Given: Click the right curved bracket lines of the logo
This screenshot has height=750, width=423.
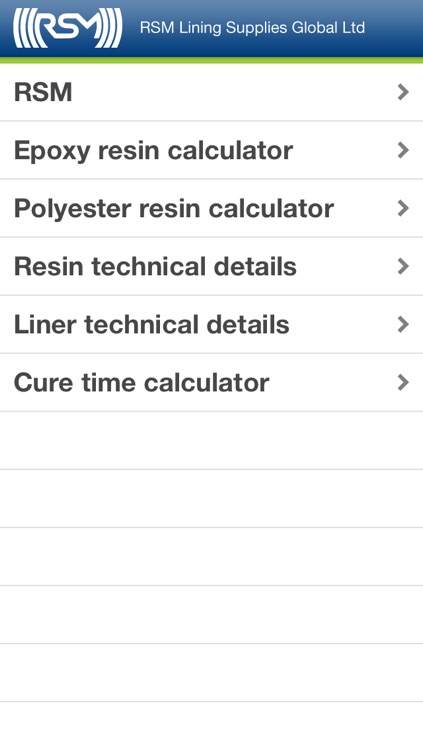Looking at the screenshot, I should pos(112,28).
